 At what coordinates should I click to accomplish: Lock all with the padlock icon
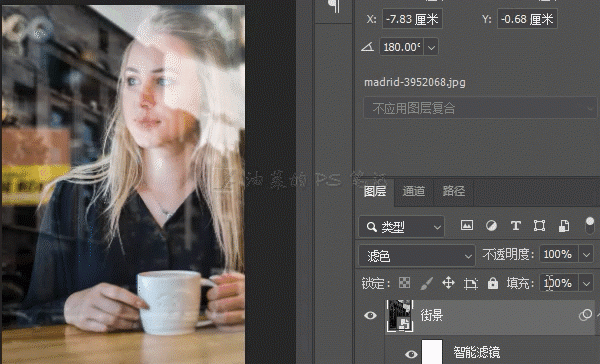[493, 283]
